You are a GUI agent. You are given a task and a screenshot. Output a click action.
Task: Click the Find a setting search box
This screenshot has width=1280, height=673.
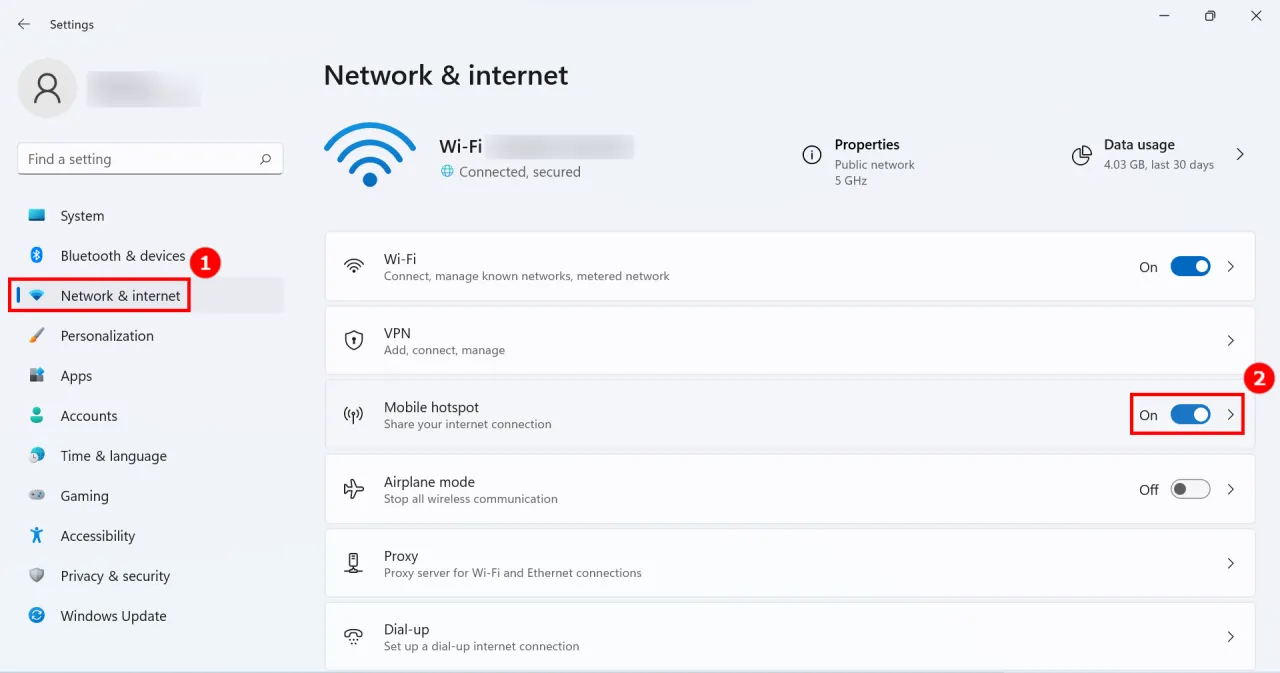pos(150,158)
